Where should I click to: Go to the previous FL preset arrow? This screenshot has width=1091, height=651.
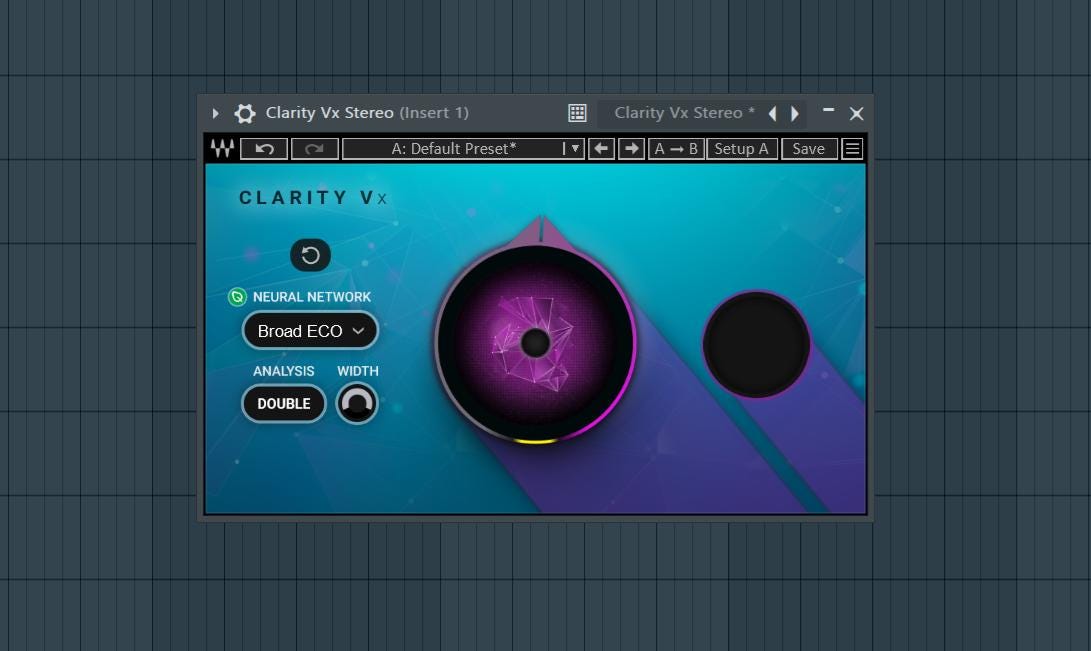pos(772,113)
